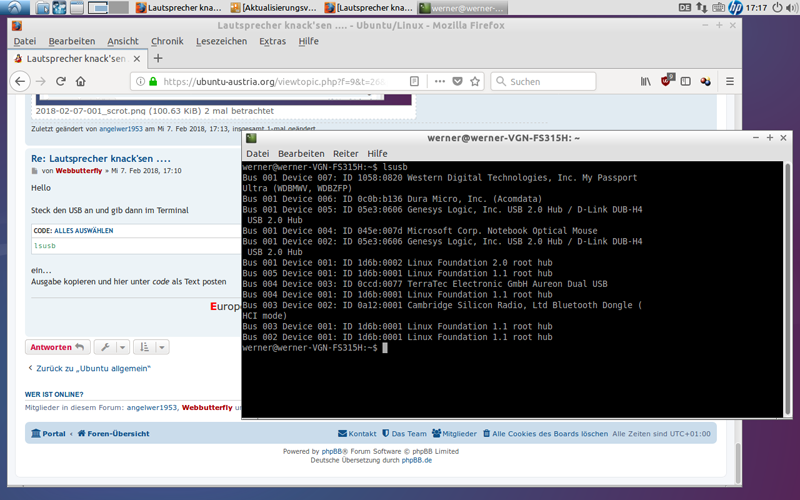This screenshot has width=800, height=500.
Task: Reload the forum page in Firefox
Action: coord(61,82)
